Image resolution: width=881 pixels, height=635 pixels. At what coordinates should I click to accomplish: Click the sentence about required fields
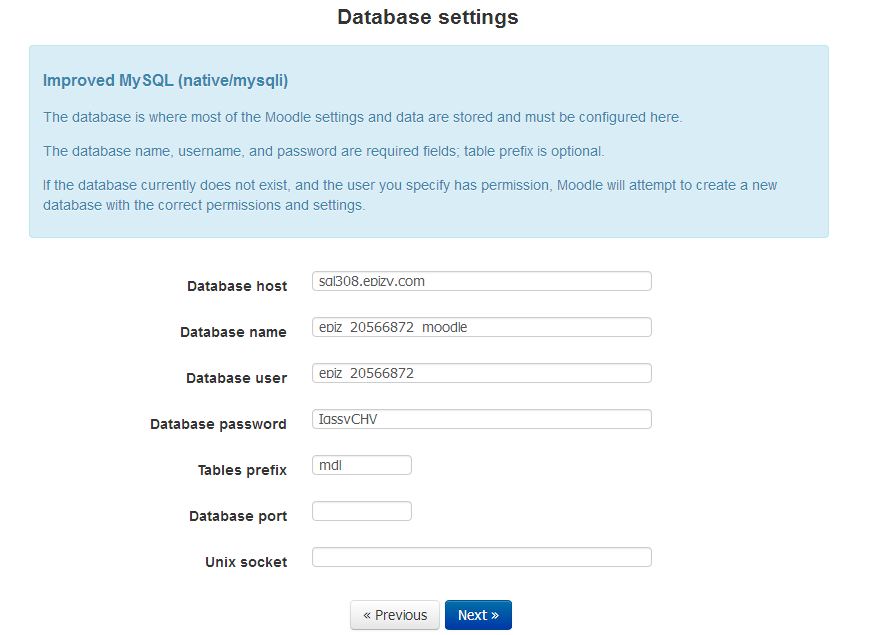(324, 151)
